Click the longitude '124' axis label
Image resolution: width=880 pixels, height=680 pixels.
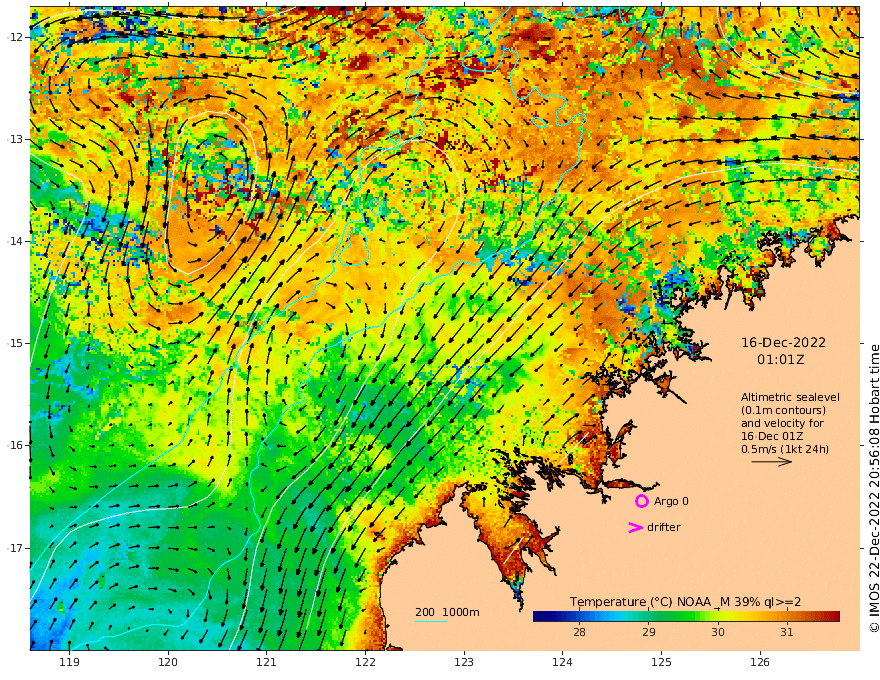click(x=563, y=662)
